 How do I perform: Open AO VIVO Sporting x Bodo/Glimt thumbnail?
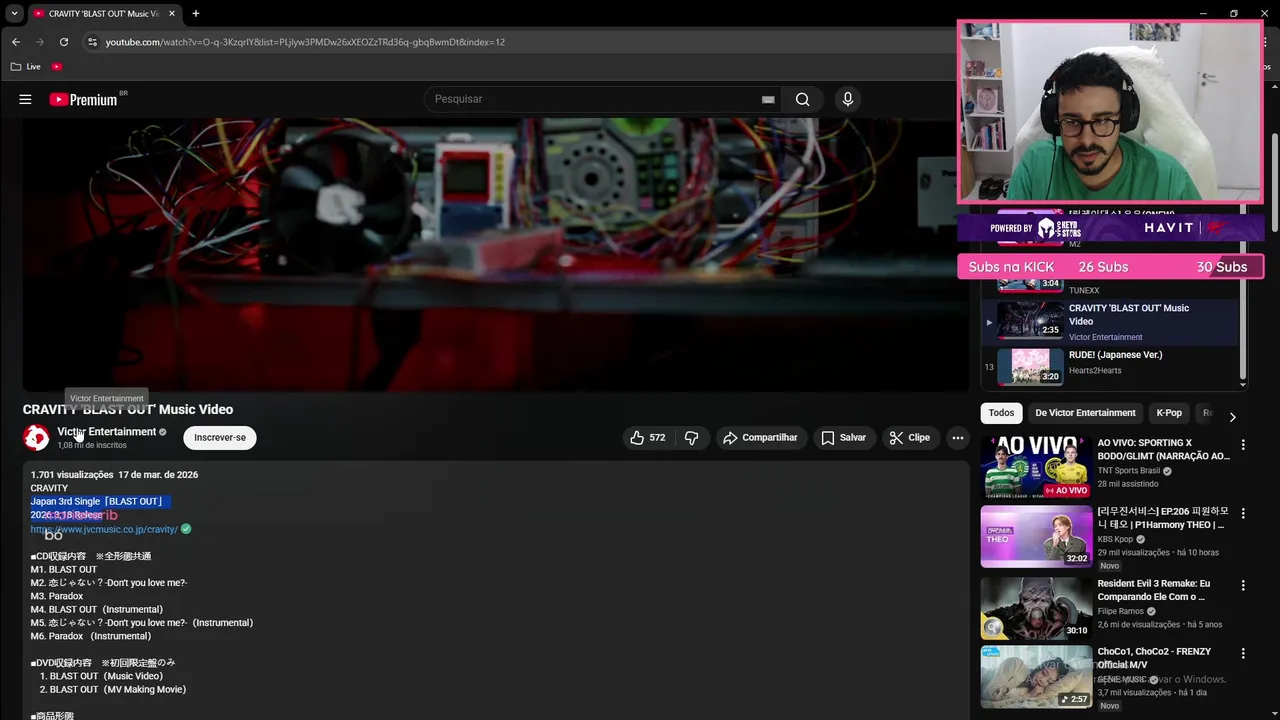[1036, 467]
